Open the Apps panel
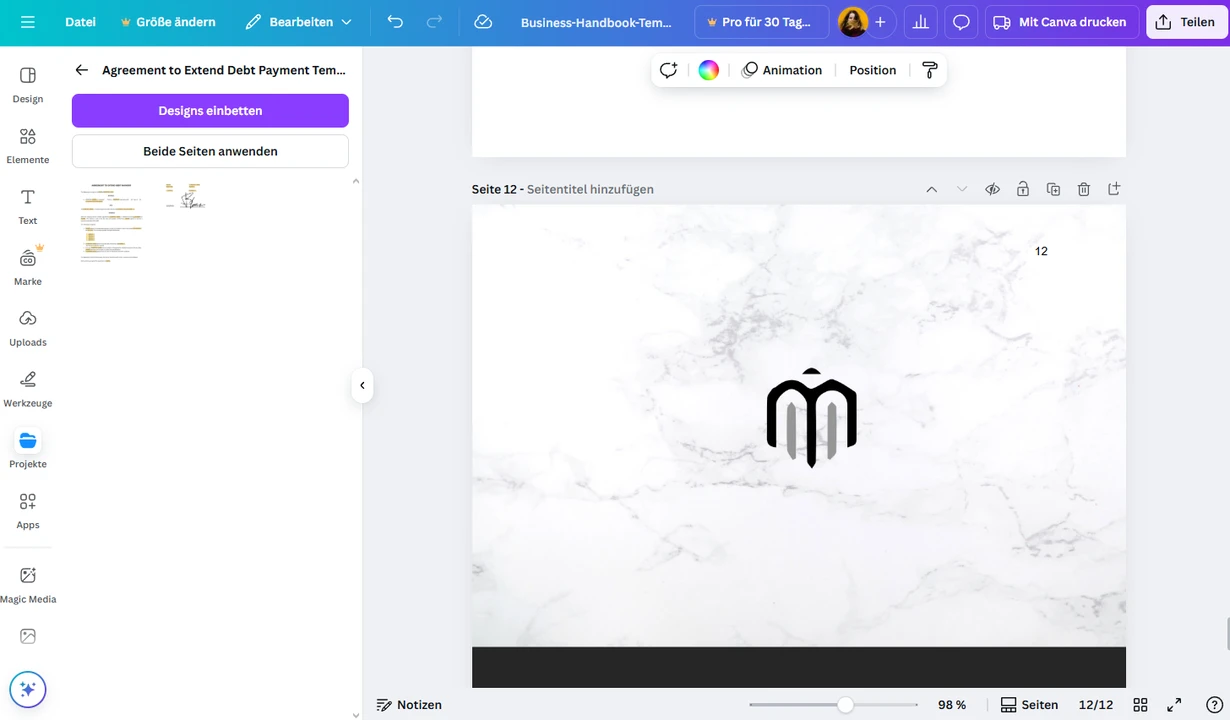The width and height of the screenshot is (1230, 720). coord(28,511)
